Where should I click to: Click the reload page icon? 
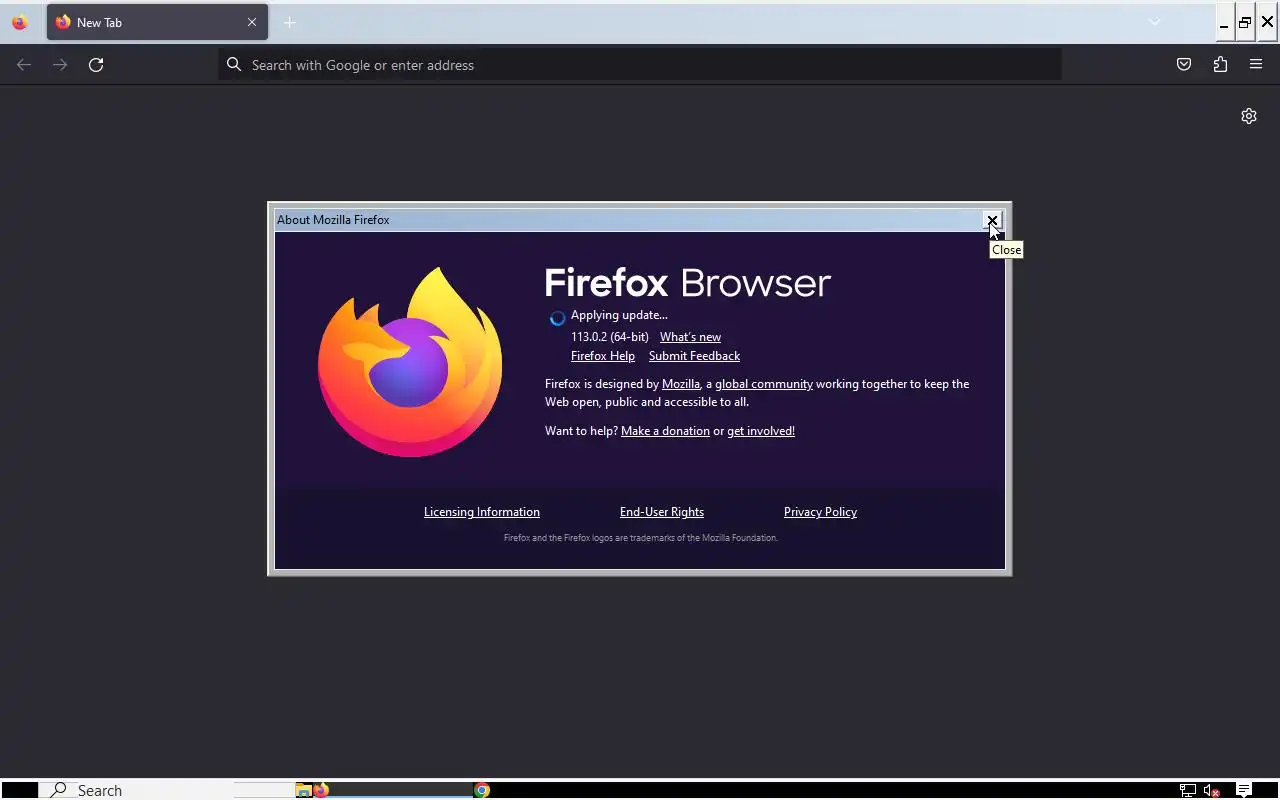tap(96, 65)
